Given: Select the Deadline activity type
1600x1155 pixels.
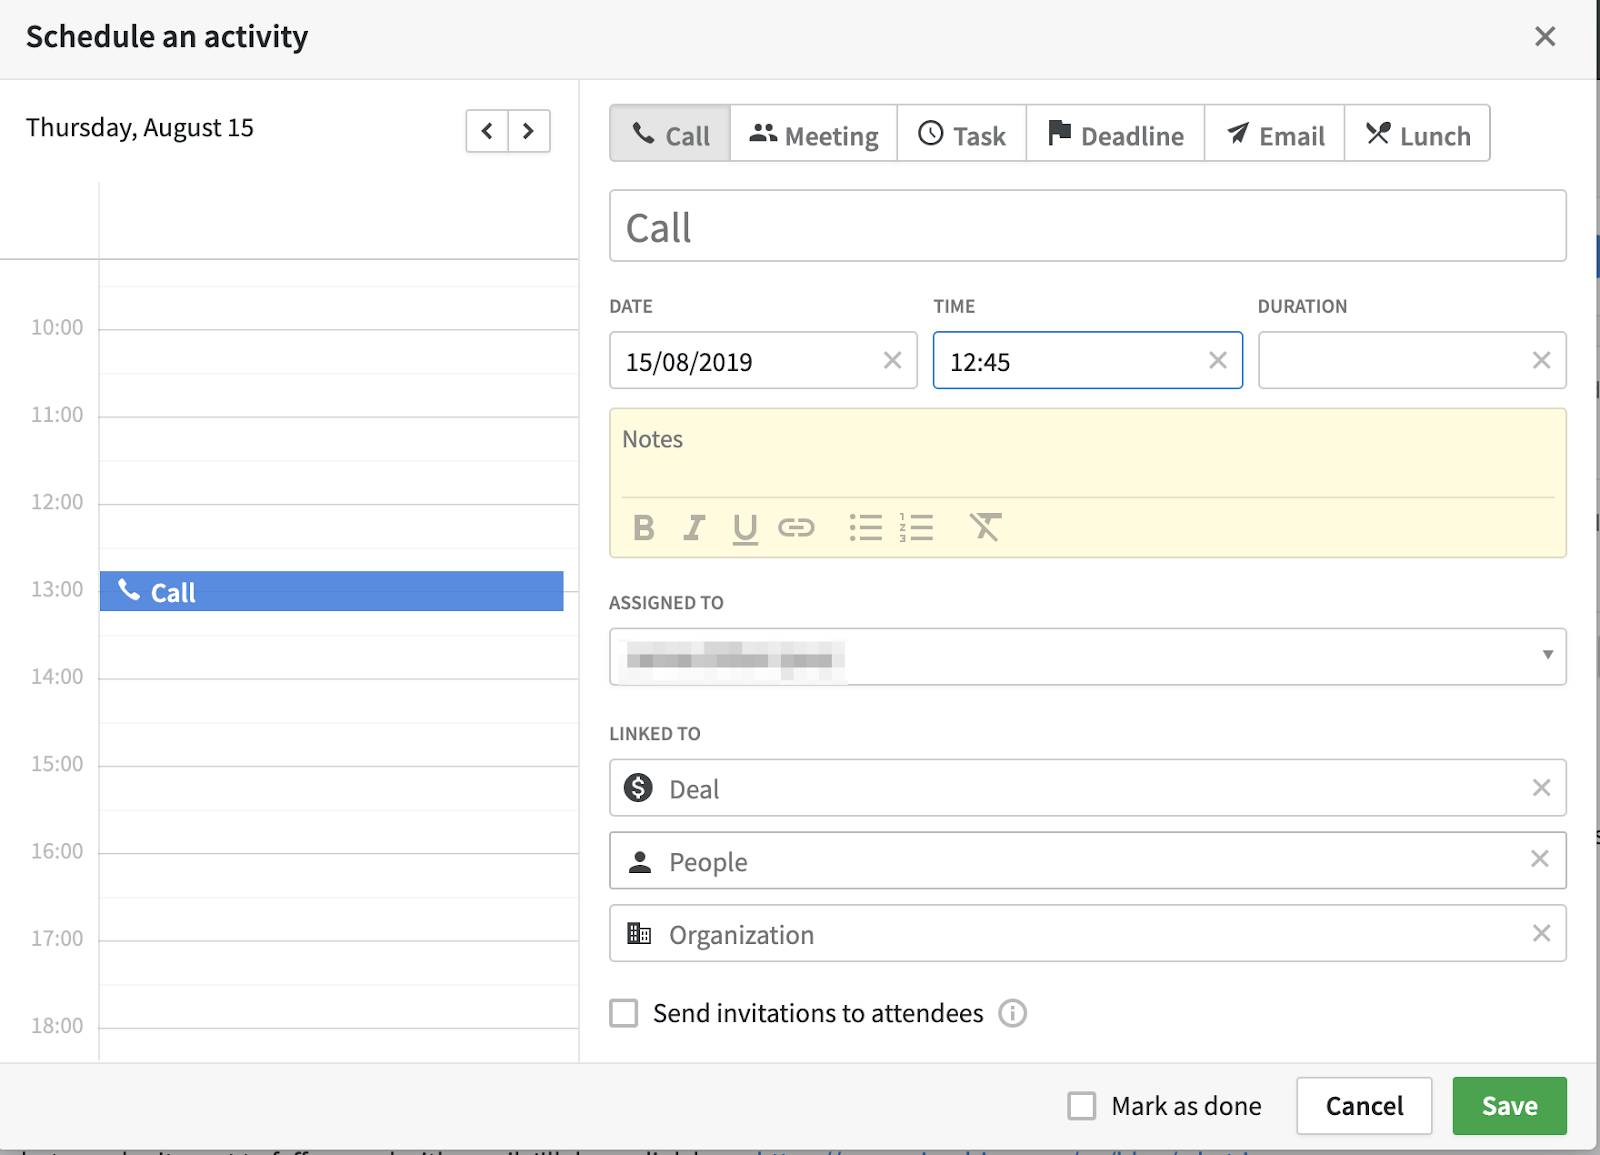Looking at the screenshot, I should click(x=1115, y=134).
